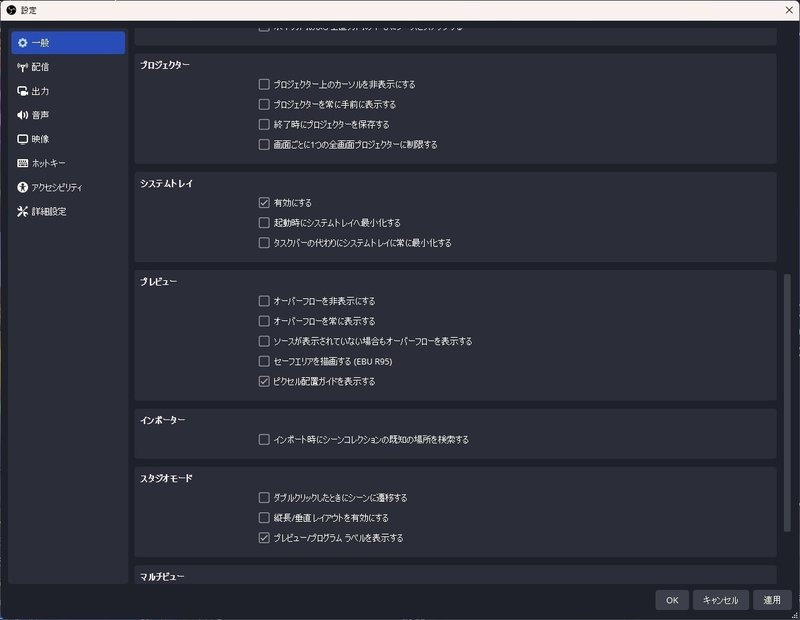The width and height of the screenshot is (800, 620).
Task: Toggle セーフエリアを描画する (EBU R95)
Action: pyautogui.click(x=264, y=361)
